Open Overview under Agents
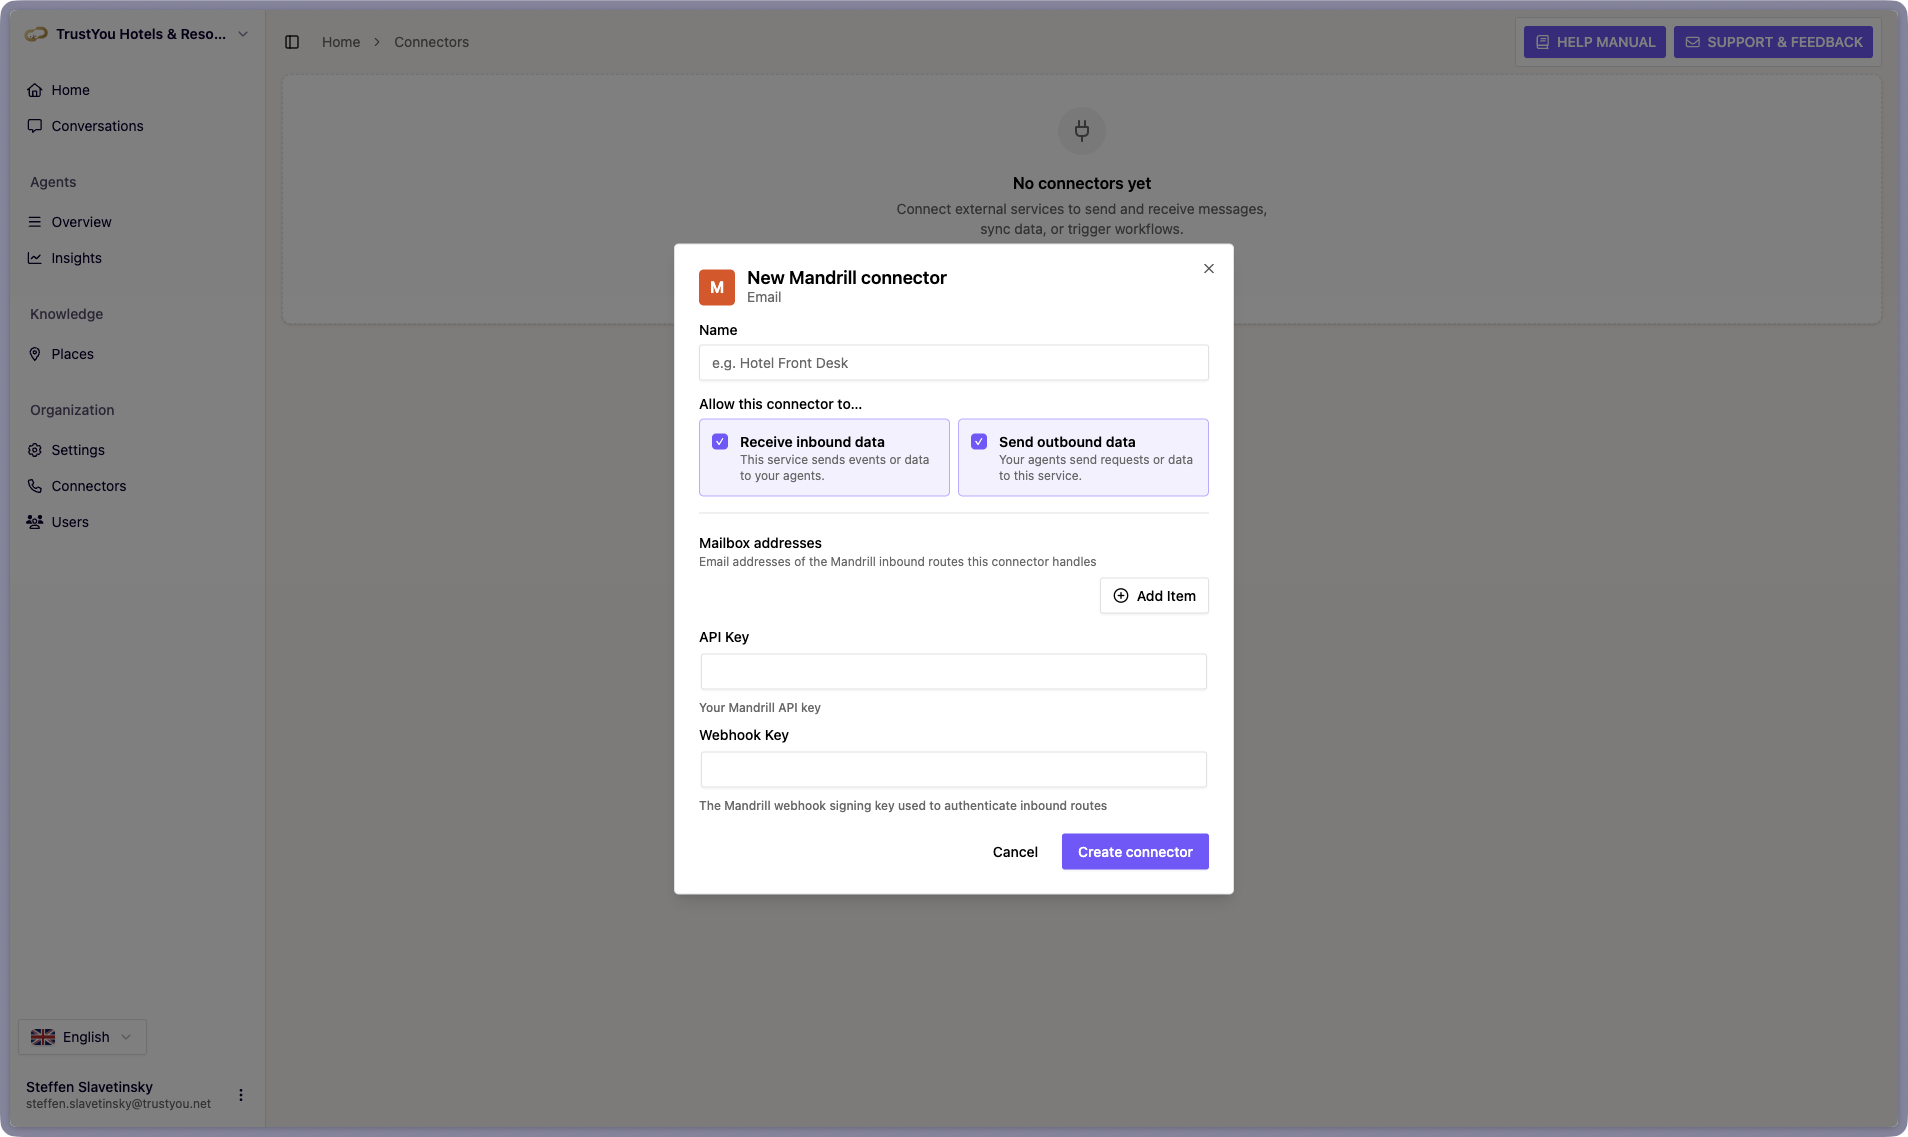Screen dimensions: 1908x1137 [x=81, y=222]
